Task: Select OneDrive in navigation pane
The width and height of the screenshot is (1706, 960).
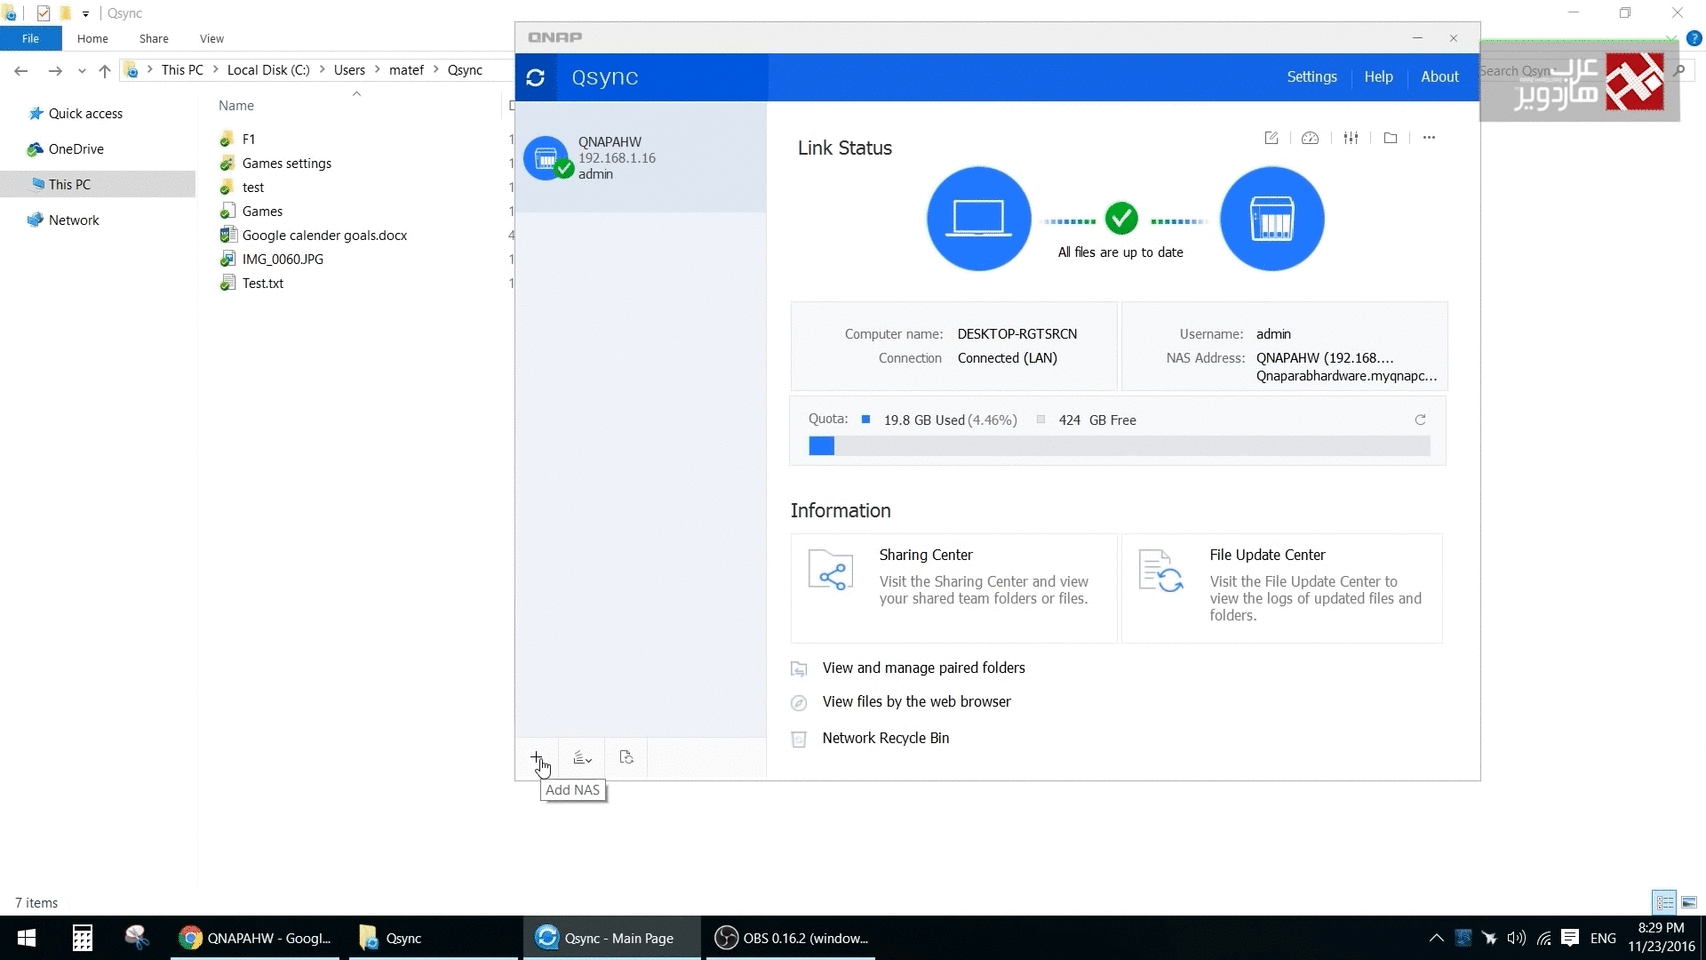Action: (x=76, y=149)
